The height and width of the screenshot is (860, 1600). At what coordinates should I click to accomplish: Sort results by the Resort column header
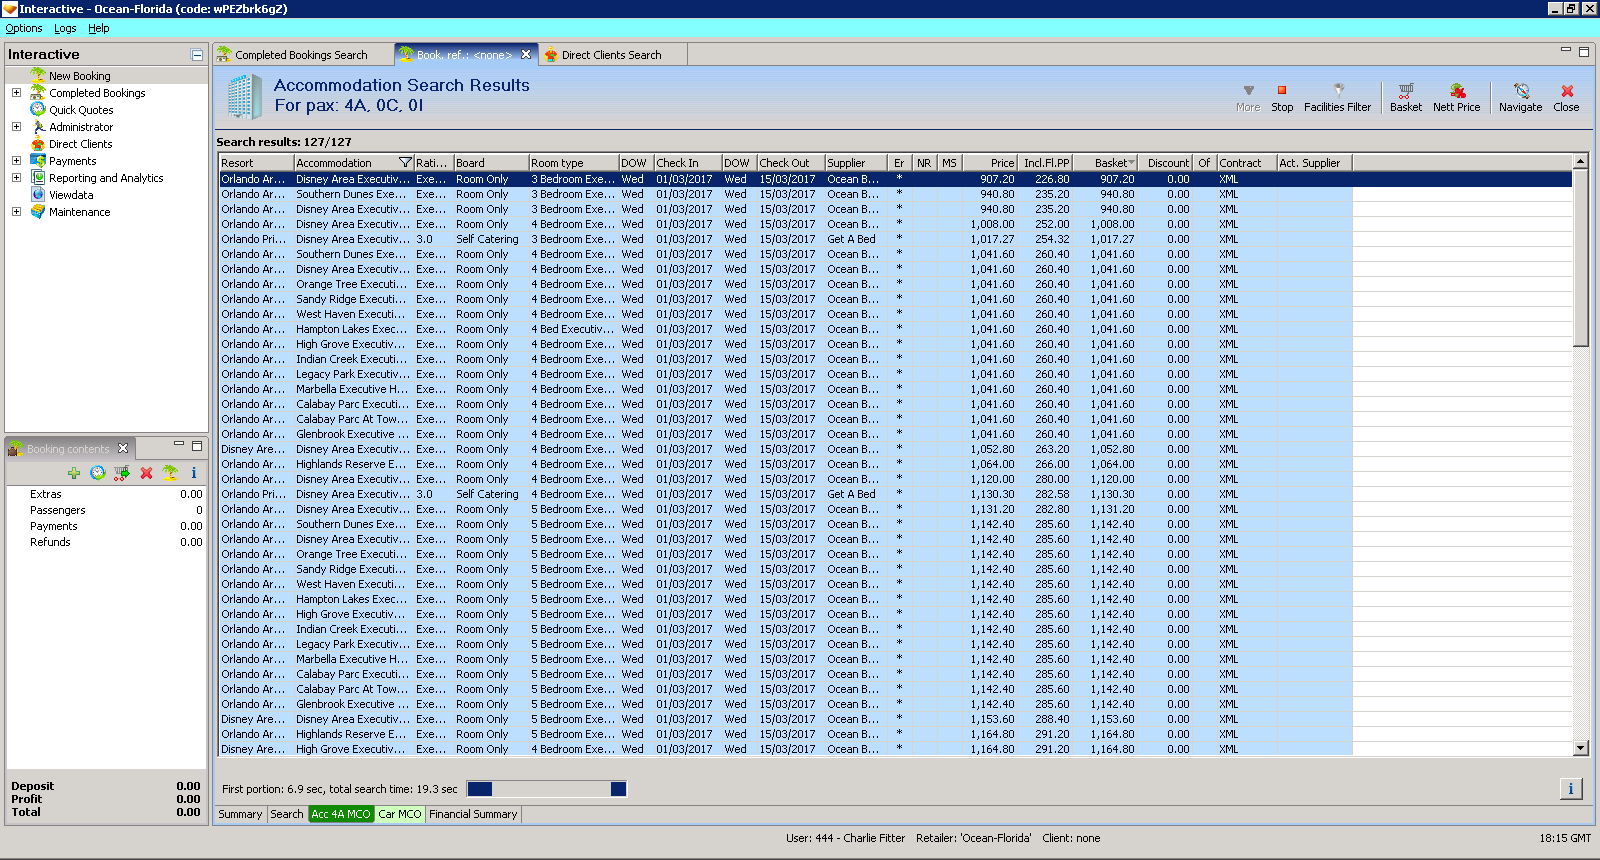(x=256, y=163)
